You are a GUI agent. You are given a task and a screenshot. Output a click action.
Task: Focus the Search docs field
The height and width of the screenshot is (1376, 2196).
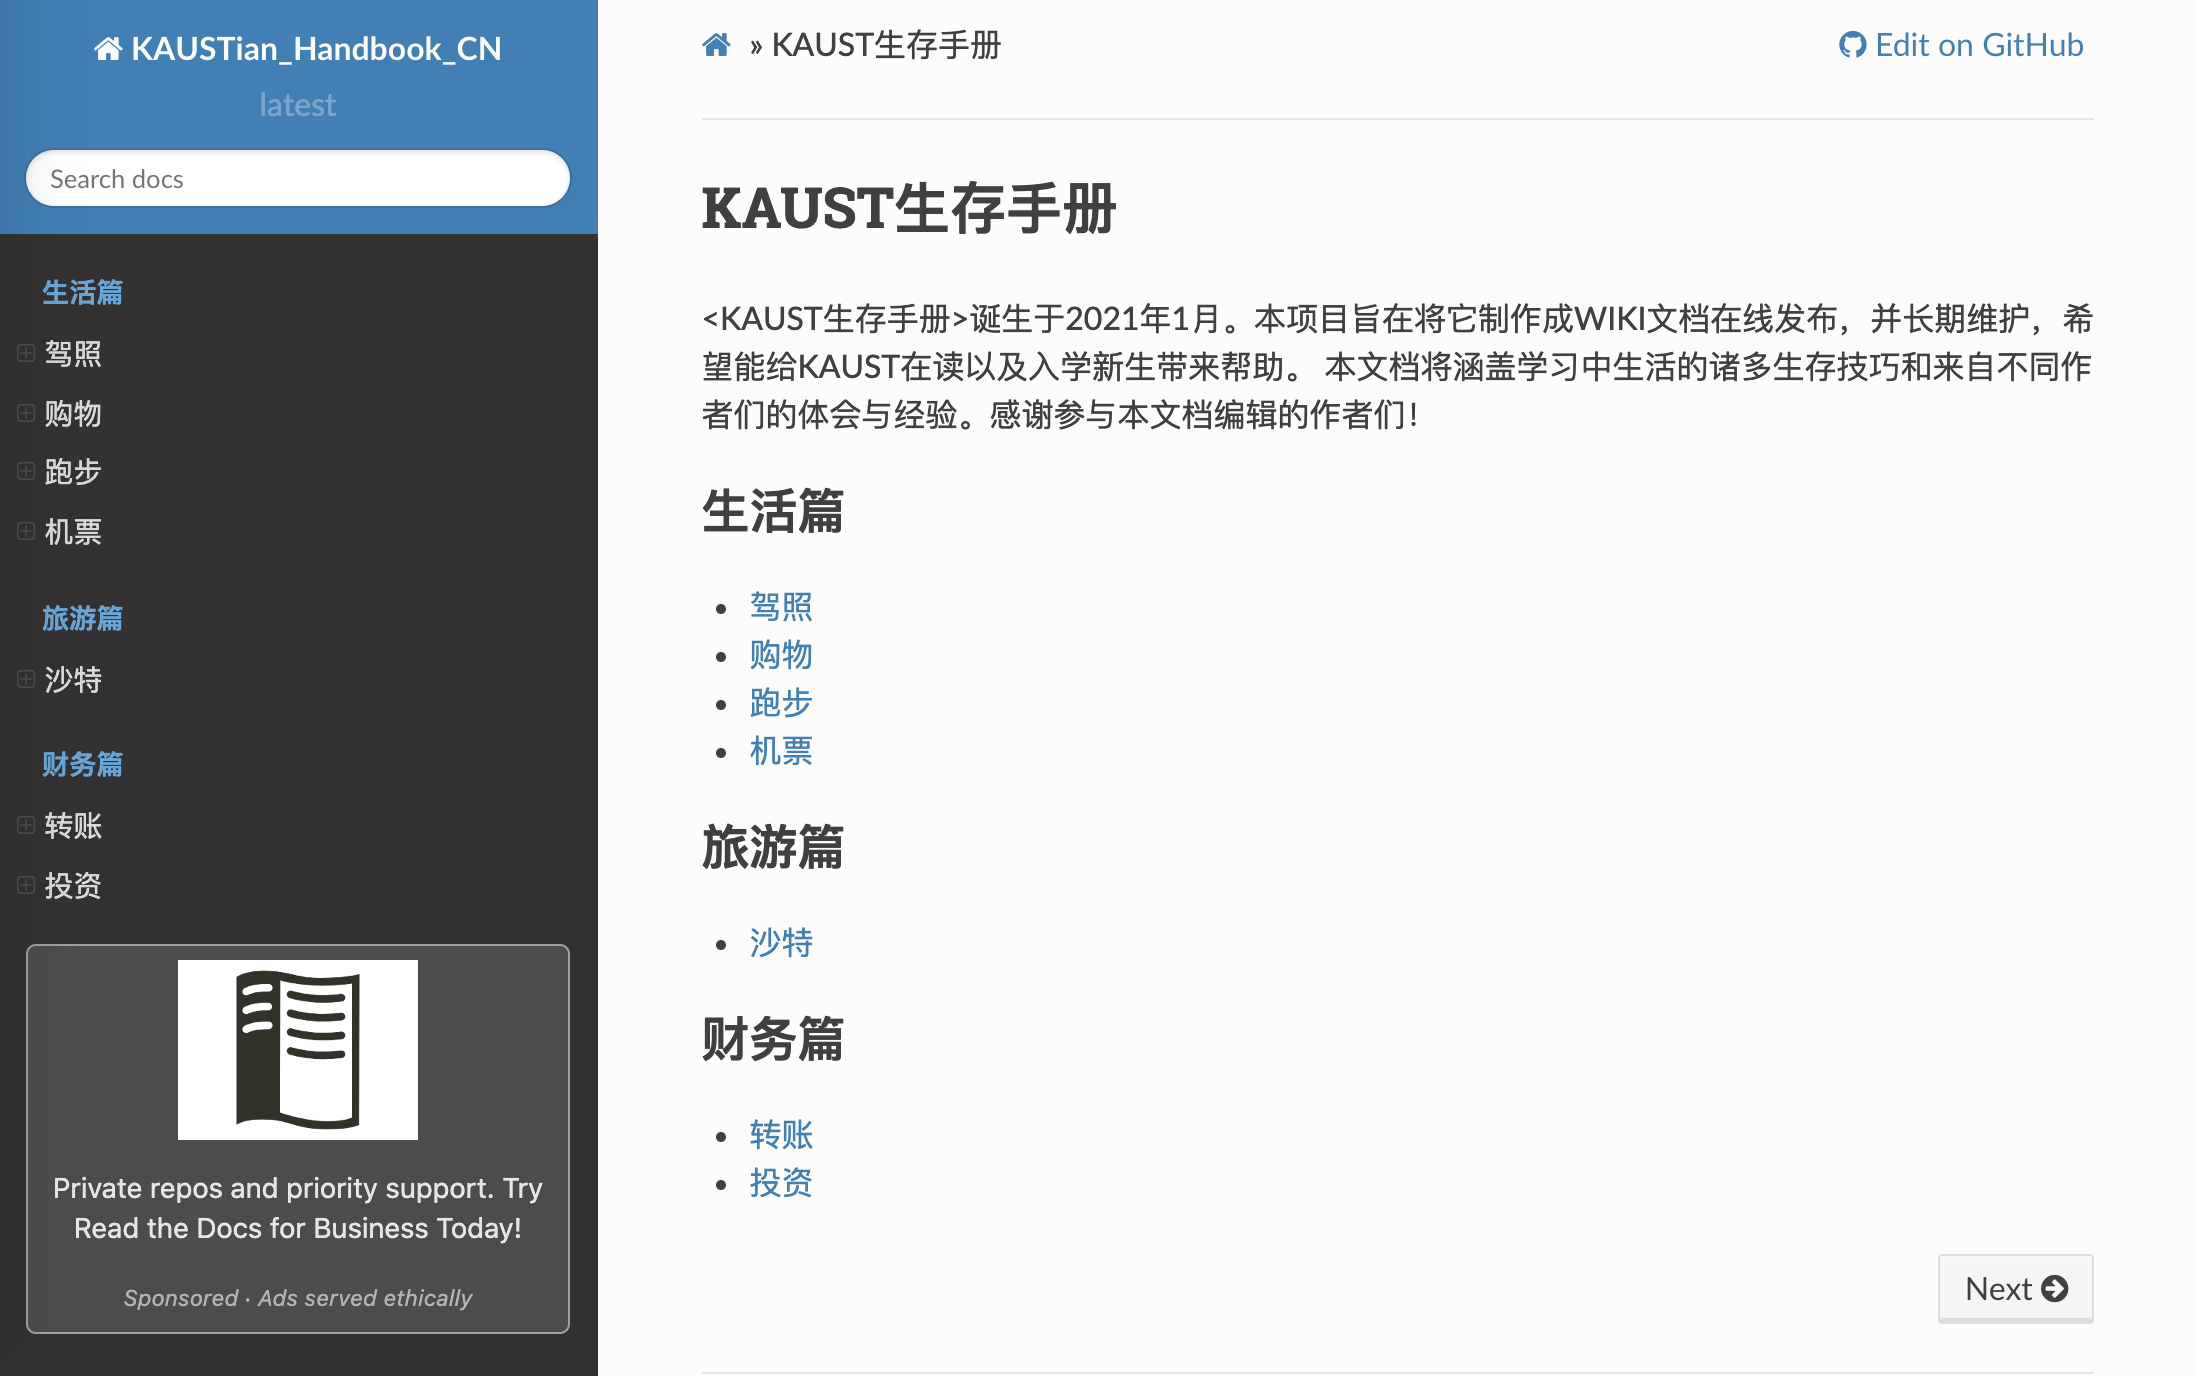(297, 179)
